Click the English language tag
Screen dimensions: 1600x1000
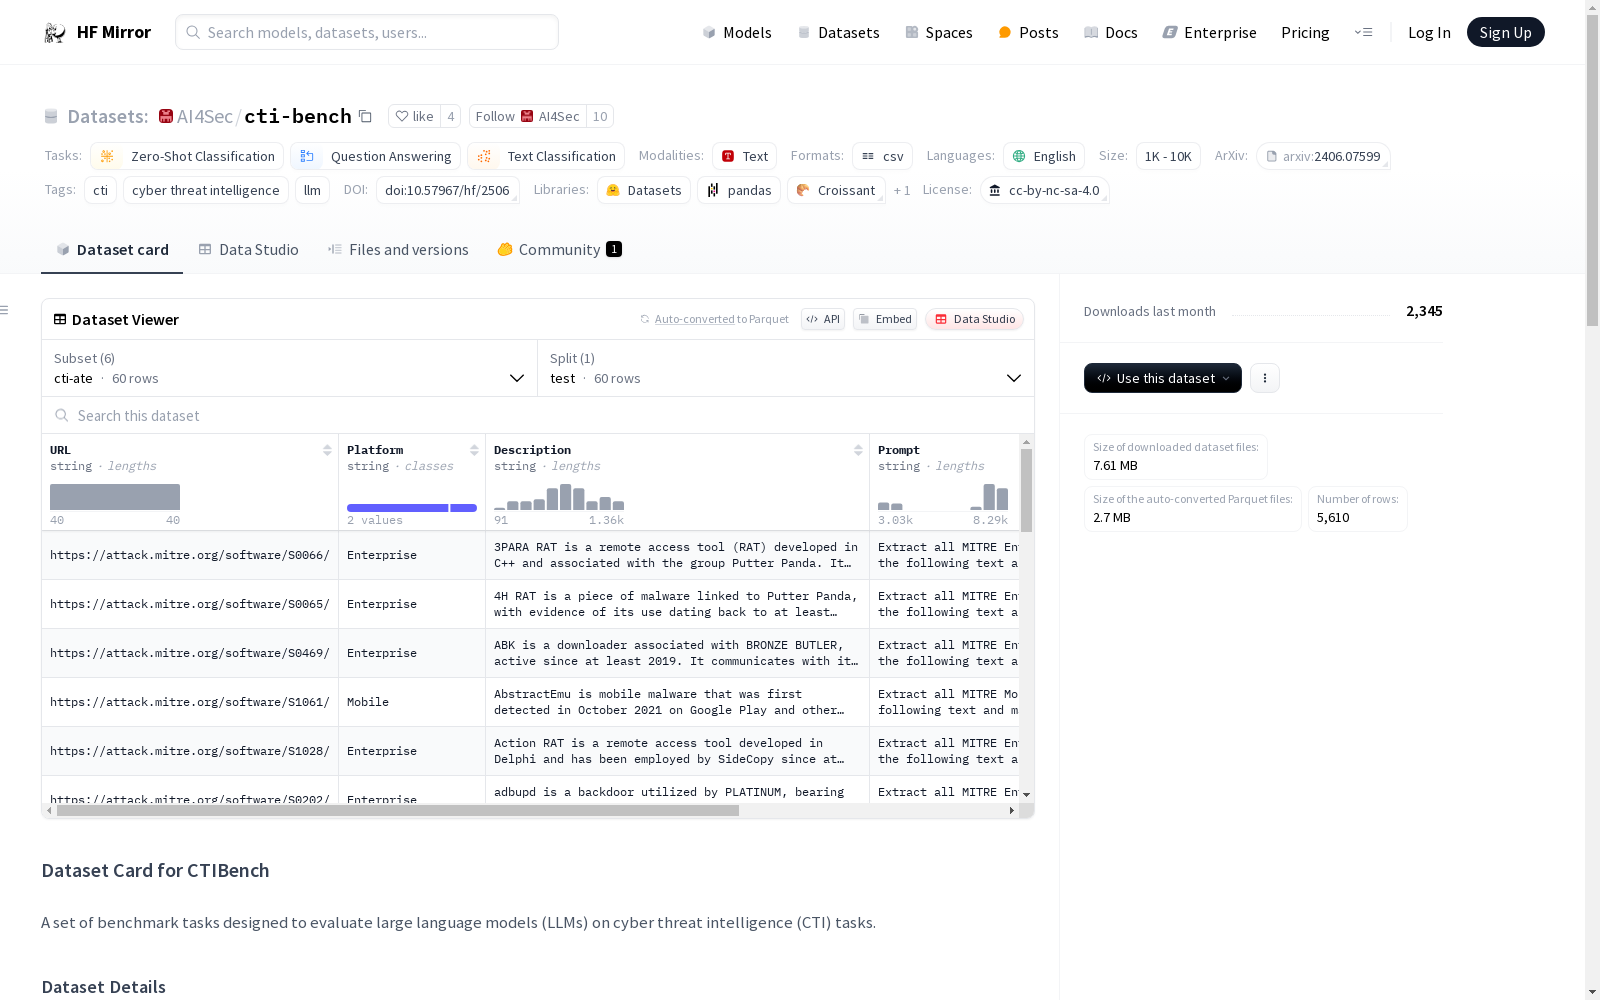coord(1044,156)
